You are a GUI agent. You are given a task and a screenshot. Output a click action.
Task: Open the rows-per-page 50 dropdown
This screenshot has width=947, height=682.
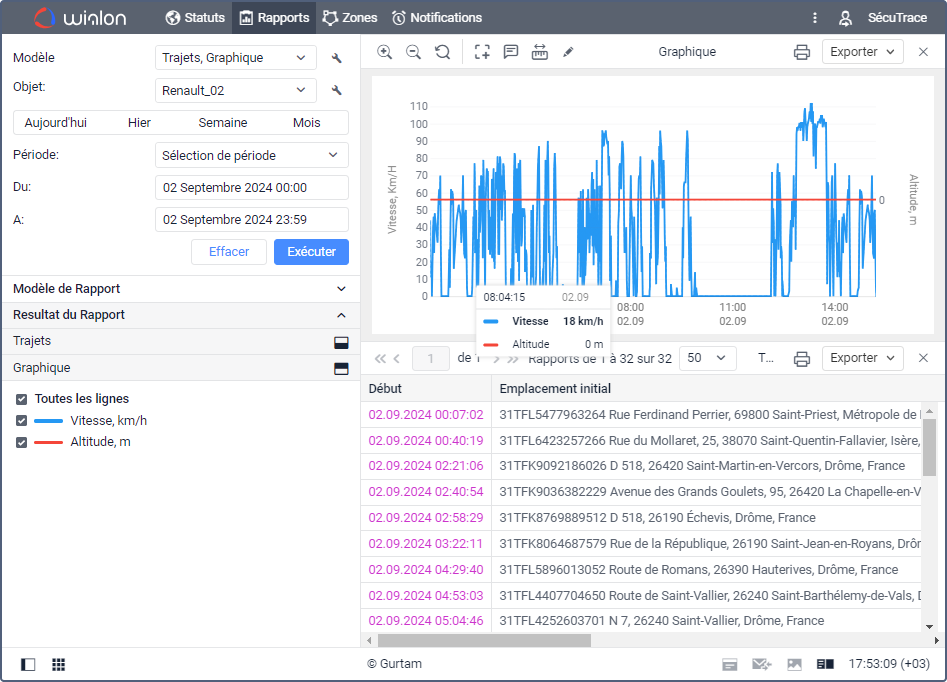click(x=706, y=358)
